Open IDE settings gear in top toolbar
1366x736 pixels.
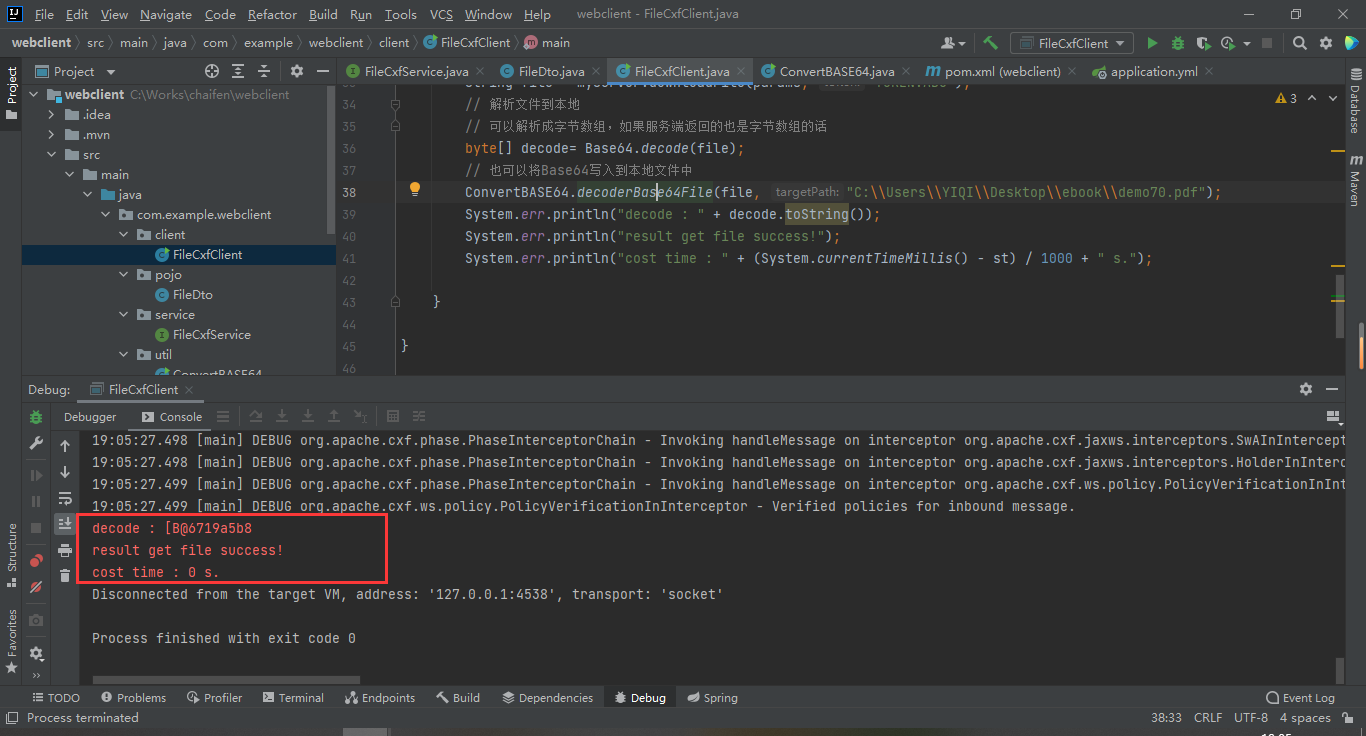1326,43
